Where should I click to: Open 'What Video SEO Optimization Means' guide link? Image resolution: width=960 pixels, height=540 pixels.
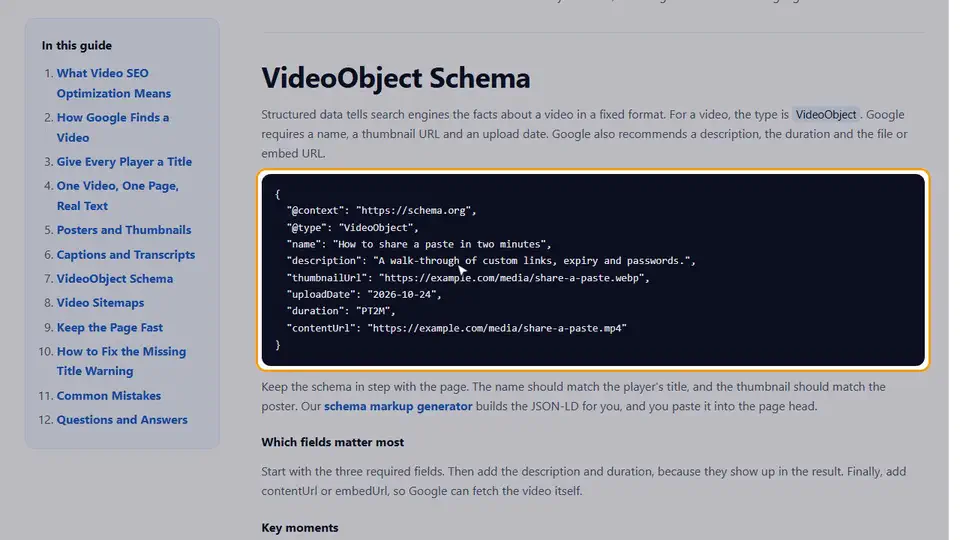click(x=114, y=83)
